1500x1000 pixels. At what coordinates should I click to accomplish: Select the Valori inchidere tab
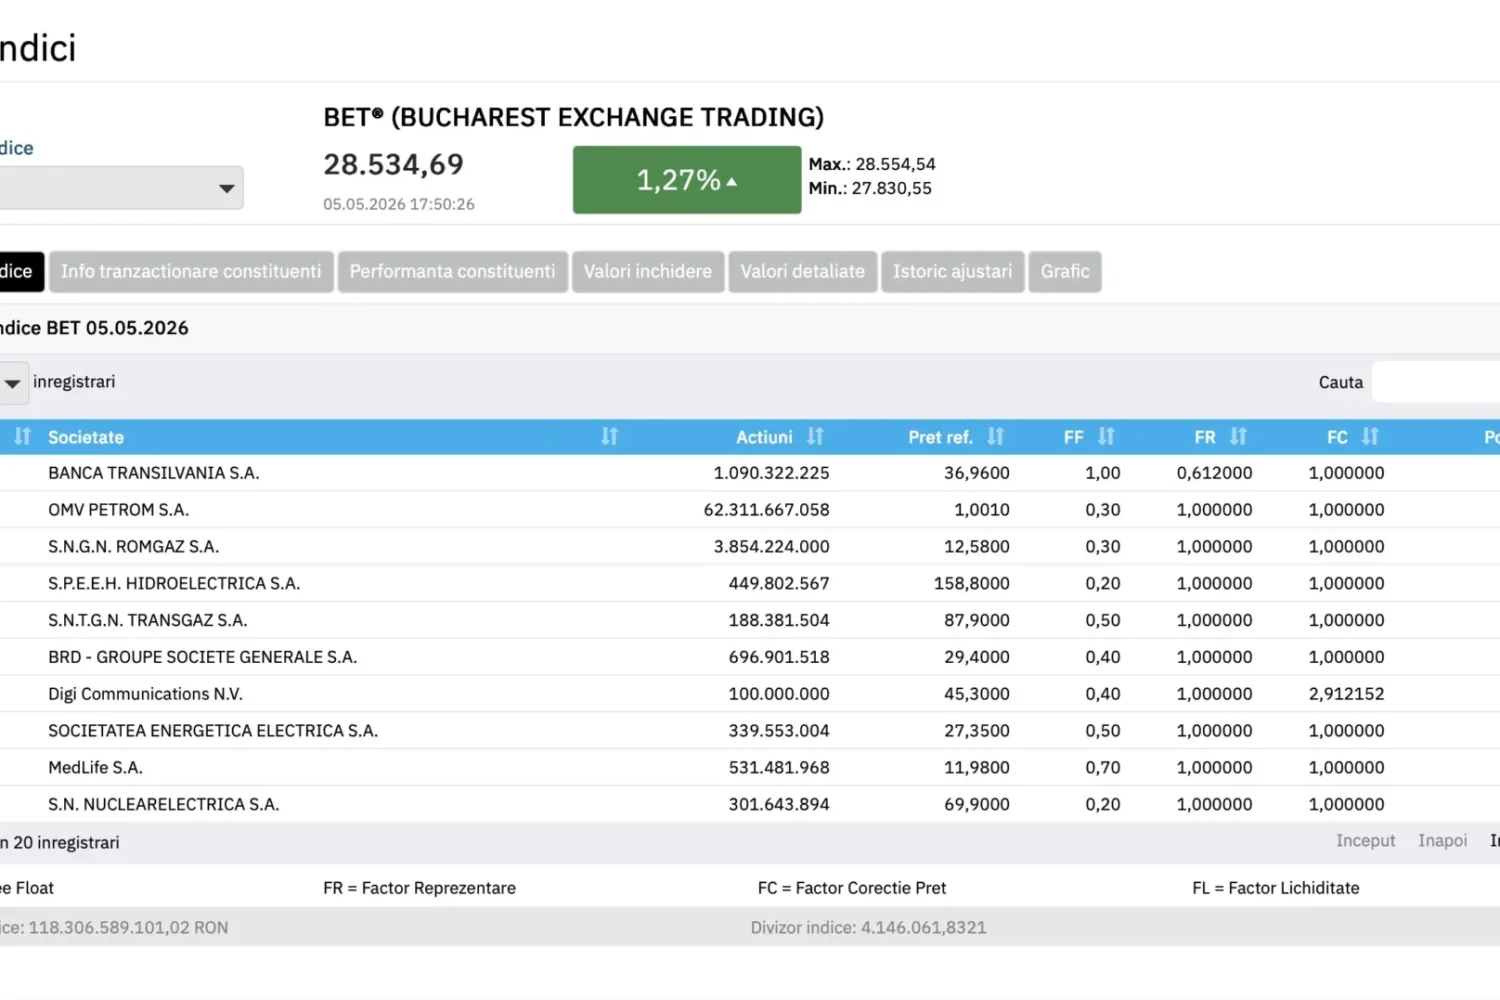tap(648, 272)
